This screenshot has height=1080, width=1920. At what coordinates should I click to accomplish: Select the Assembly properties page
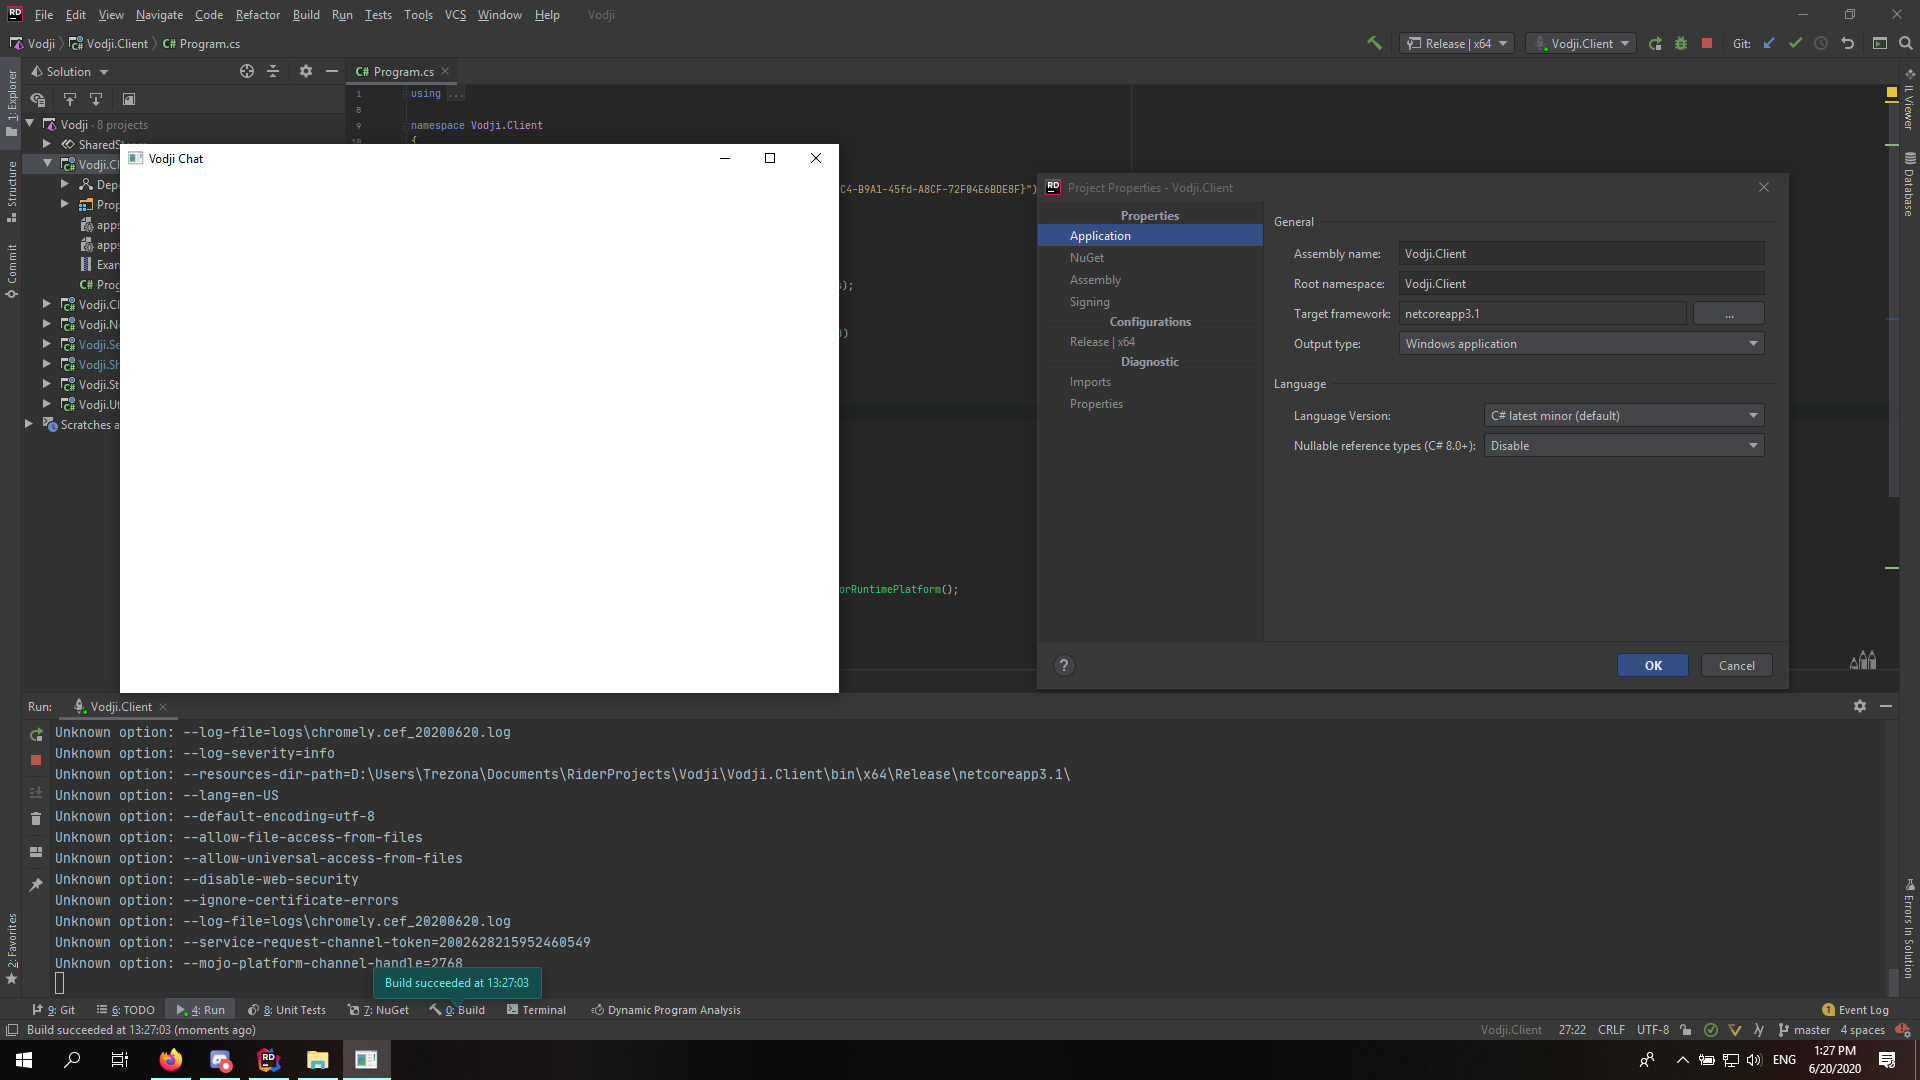(1095, 279)
